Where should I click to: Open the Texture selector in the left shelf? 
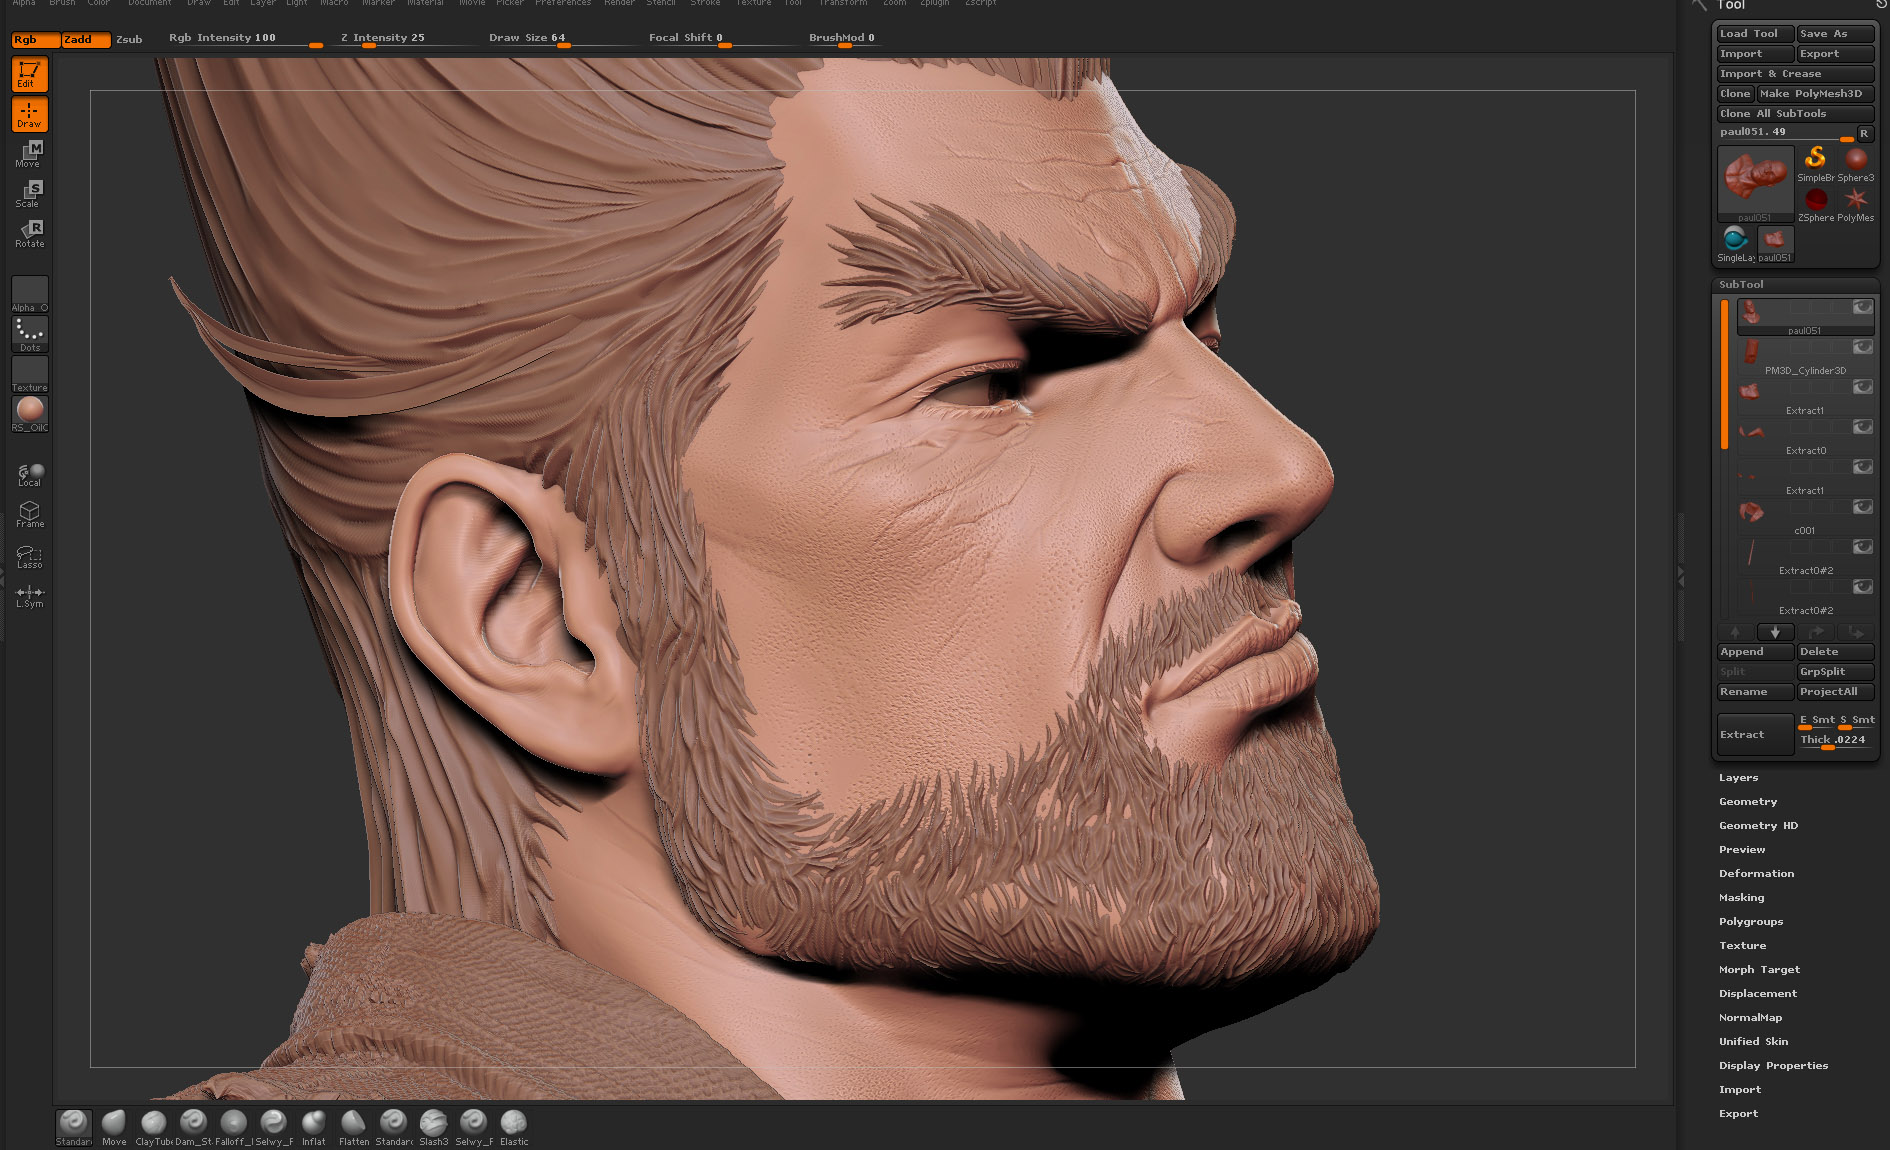[x=30, y=374]
